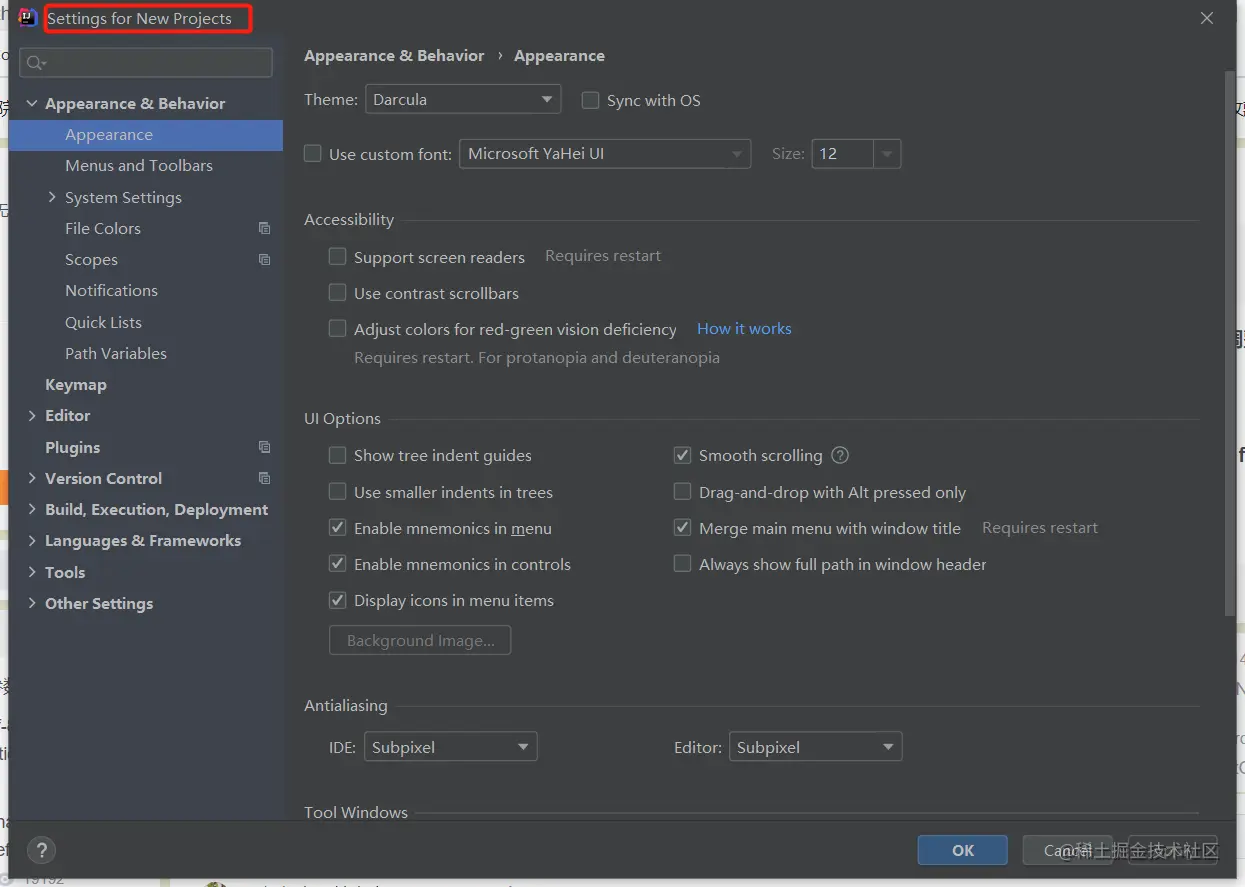The height and width of the screenshot is (887, 1245).
Task: Toggle Sync with OS checkbox
Action: point(590,100)
